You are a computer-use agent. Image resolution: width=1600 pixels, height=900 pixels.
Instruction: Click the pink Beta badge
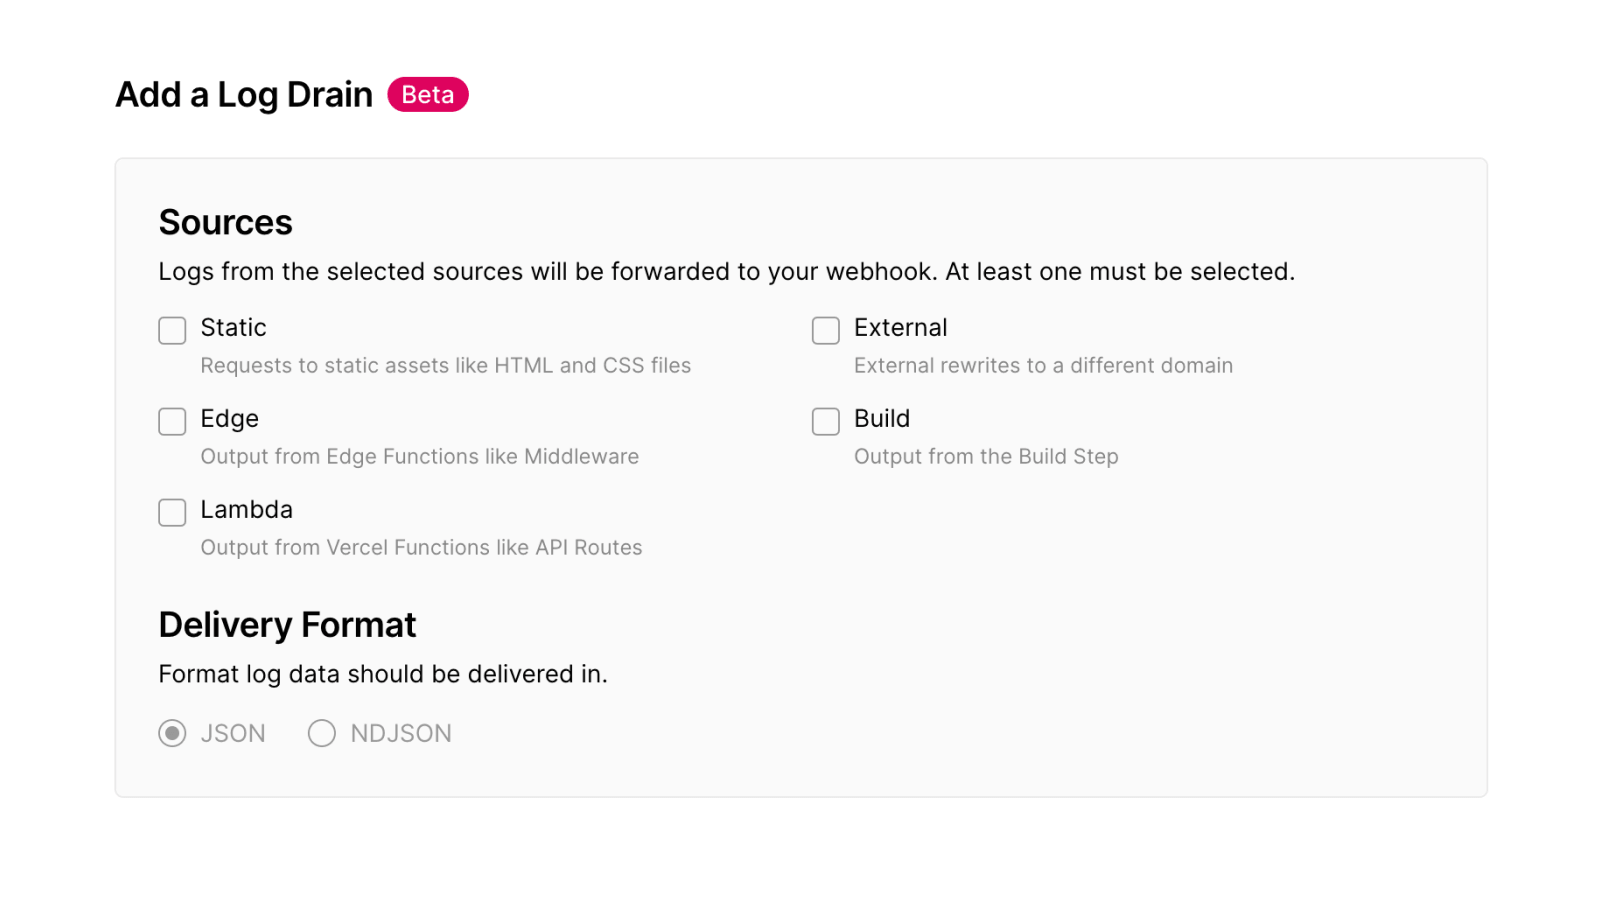428,94
